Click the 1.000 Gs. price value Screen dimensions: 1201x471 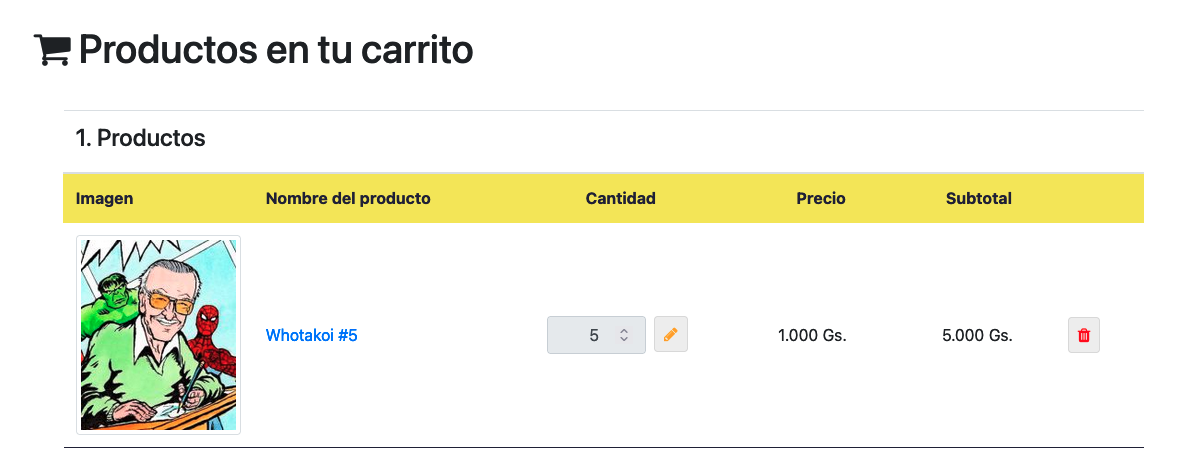(811, 336)
